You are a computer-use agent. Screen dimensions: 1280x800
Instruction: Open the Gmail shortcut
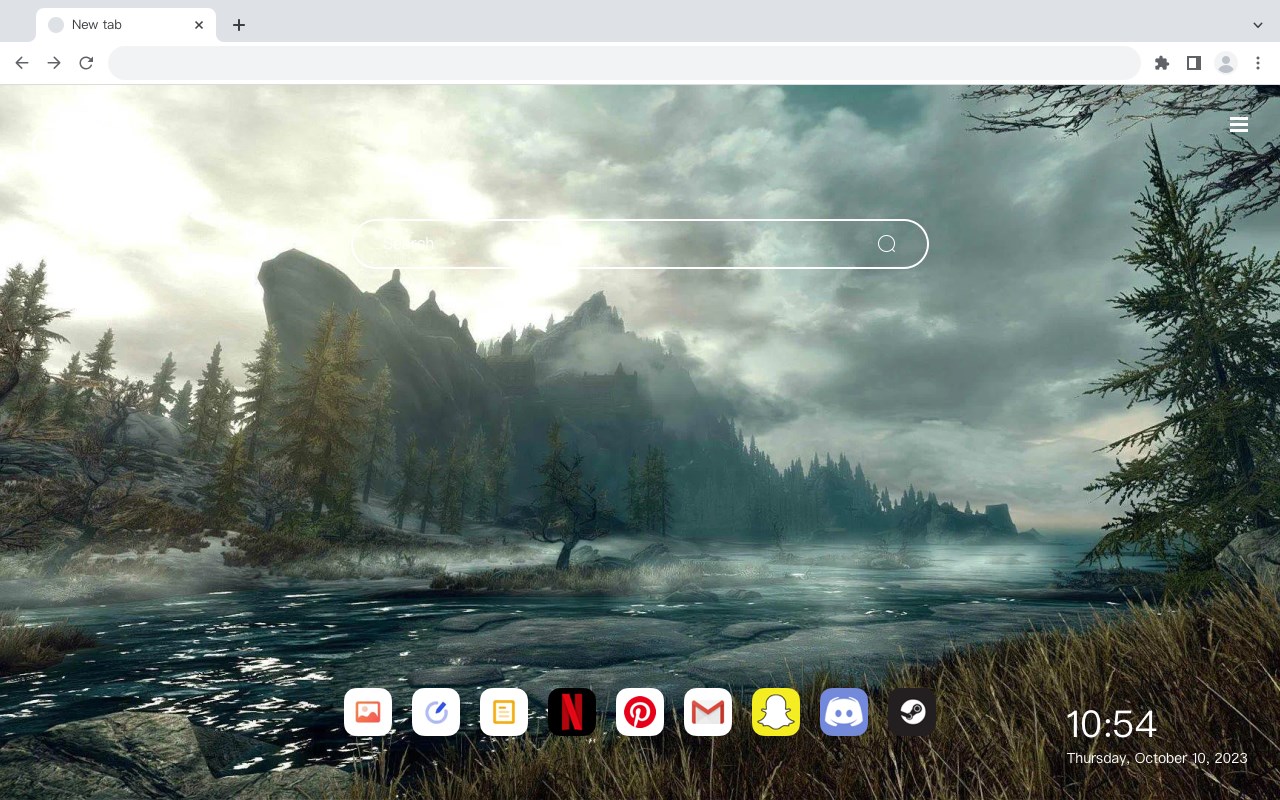708,712
